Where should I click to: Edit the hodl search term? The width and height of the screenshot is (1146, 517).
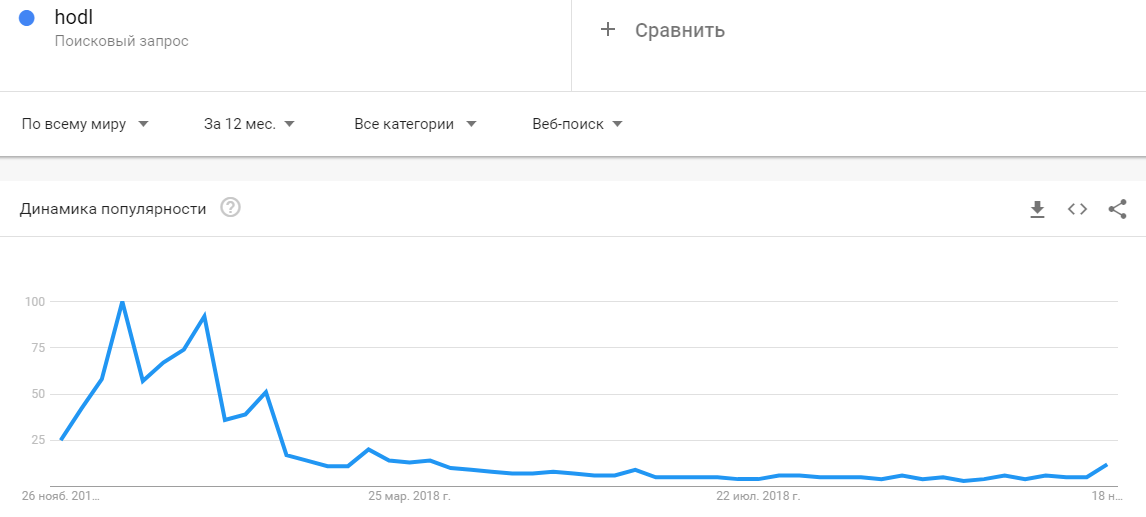74,17
